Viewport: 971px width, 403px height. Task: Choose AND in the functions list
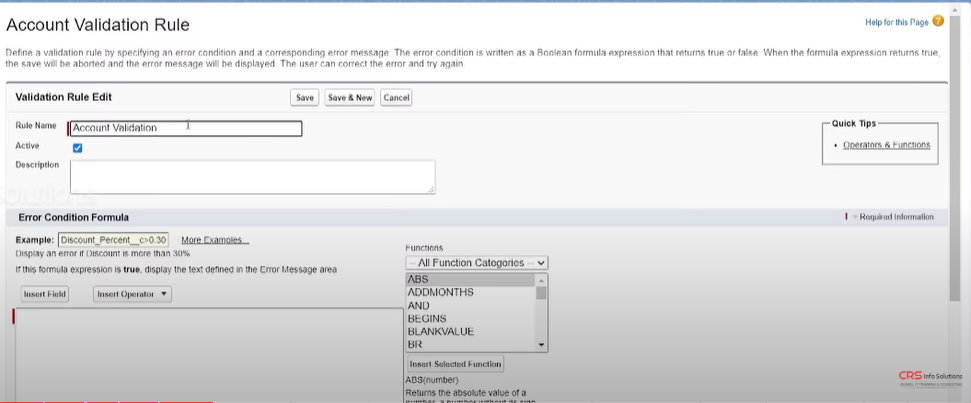(x=470, y=306)
